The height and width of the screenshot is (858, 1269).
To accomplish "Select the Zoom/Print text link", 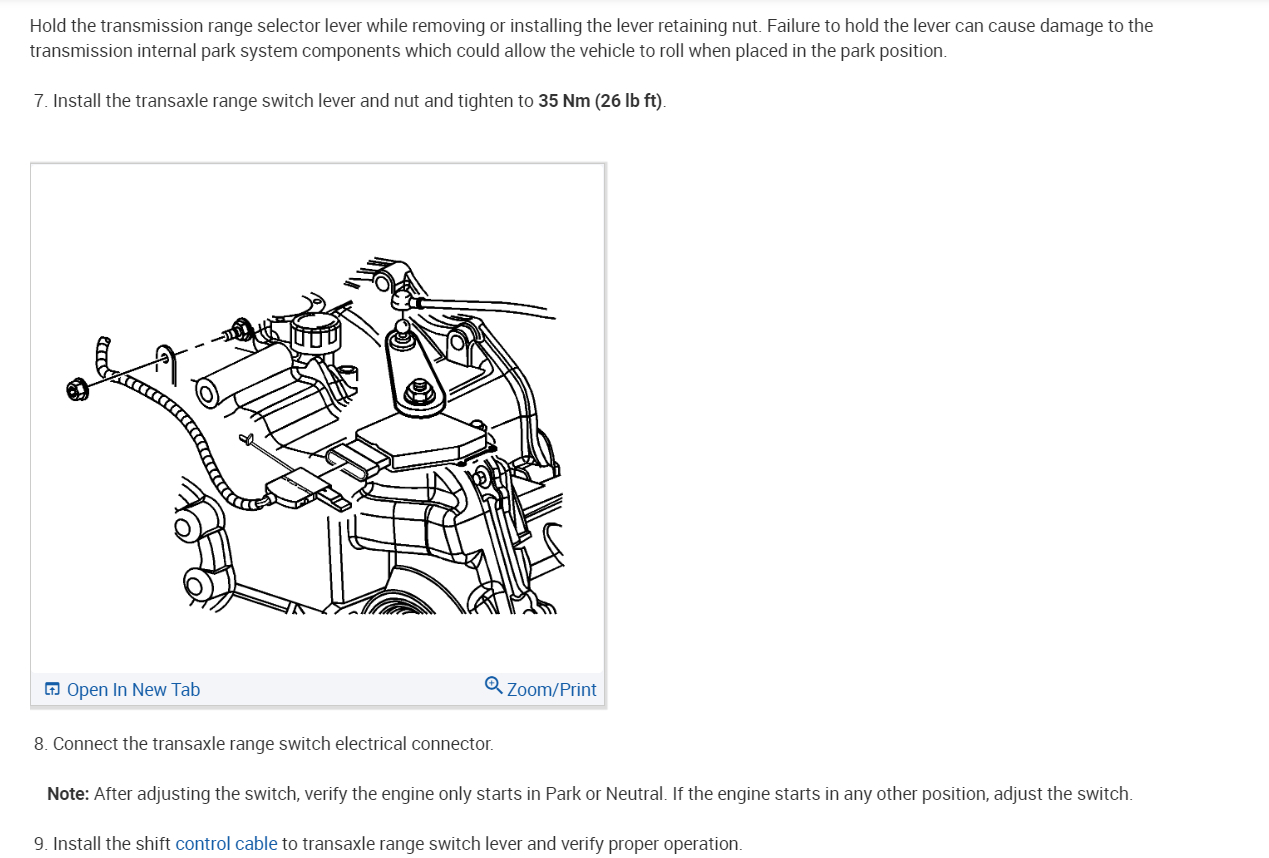I will click(x=551, y=690).
